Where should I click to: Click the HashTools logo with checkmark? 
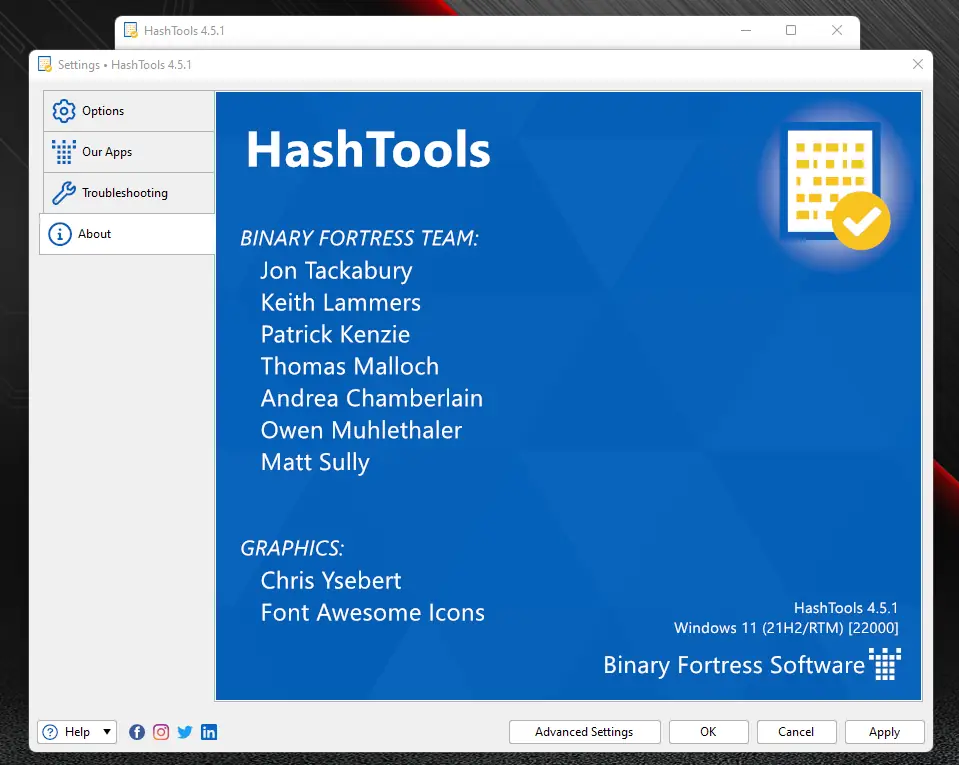[x=835, y=187]
